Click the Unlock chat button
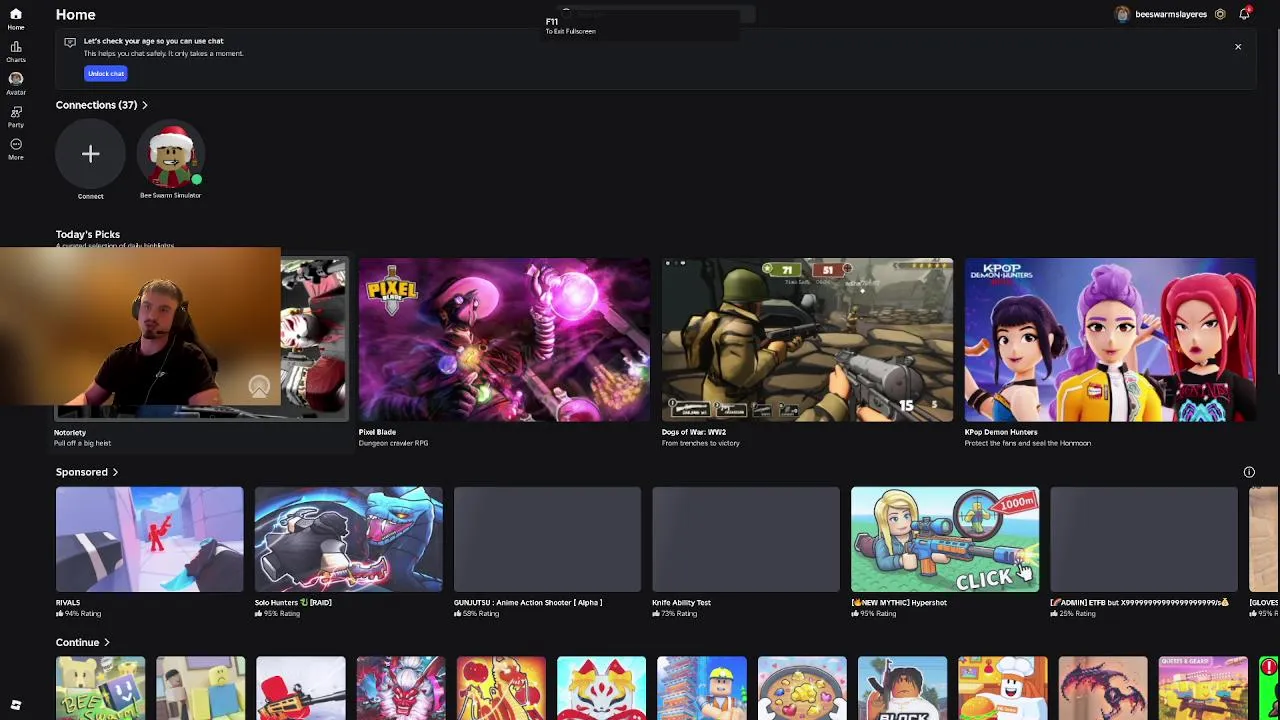This screenshot has width=1280, height=720. point(106,73)
